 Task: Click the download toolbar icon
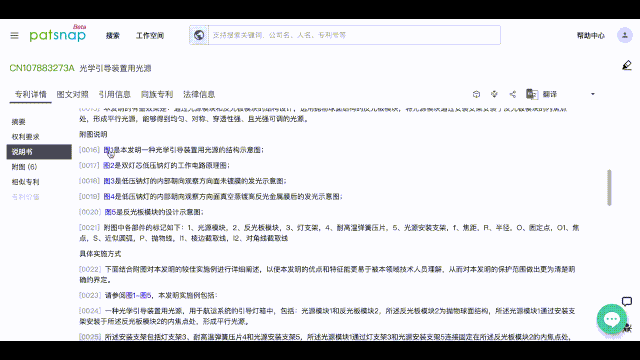coord(494,94)
